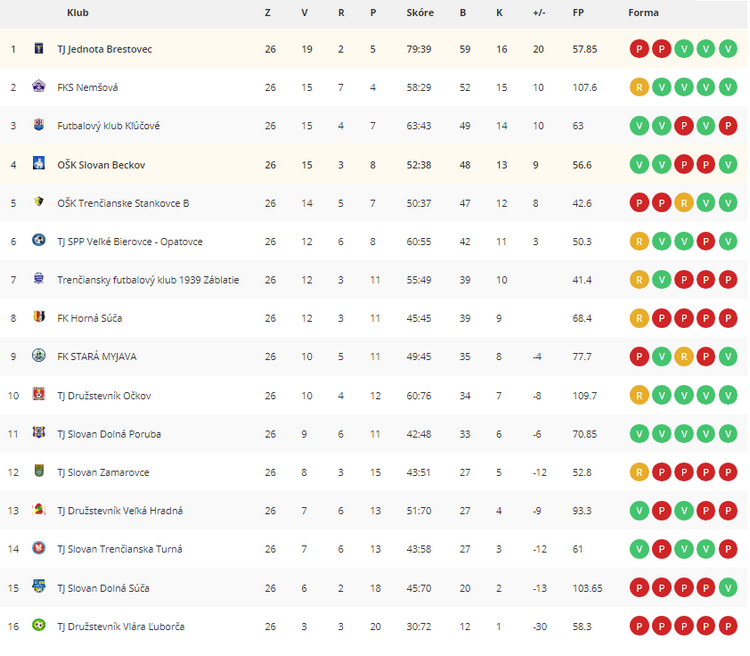Click the last green V form badge for Dolná Súča
750x656 pixels.
pyautogui.click(x=728, y=588)
